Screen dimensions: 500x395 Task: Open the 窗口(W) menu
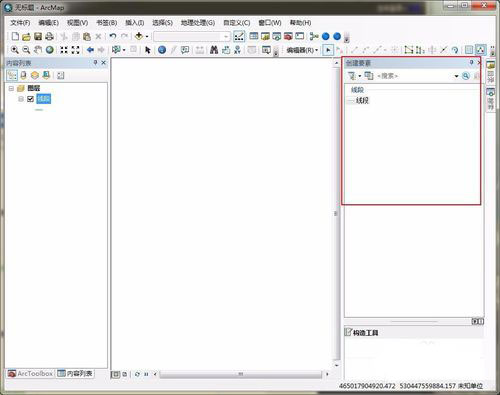270,23
